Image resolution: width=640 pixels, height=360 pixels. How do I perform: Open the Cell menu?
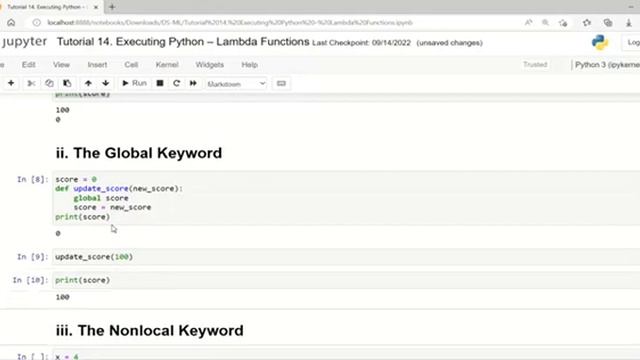click(131, 64)
